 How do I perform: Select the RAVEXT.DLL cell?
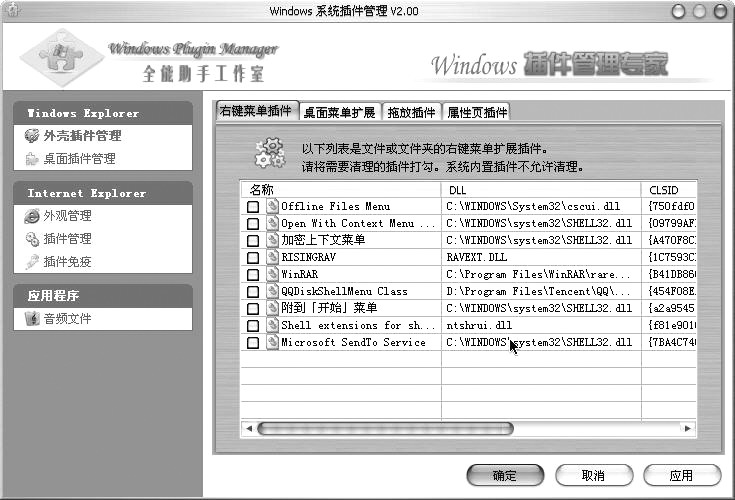(x=541, y=257)
